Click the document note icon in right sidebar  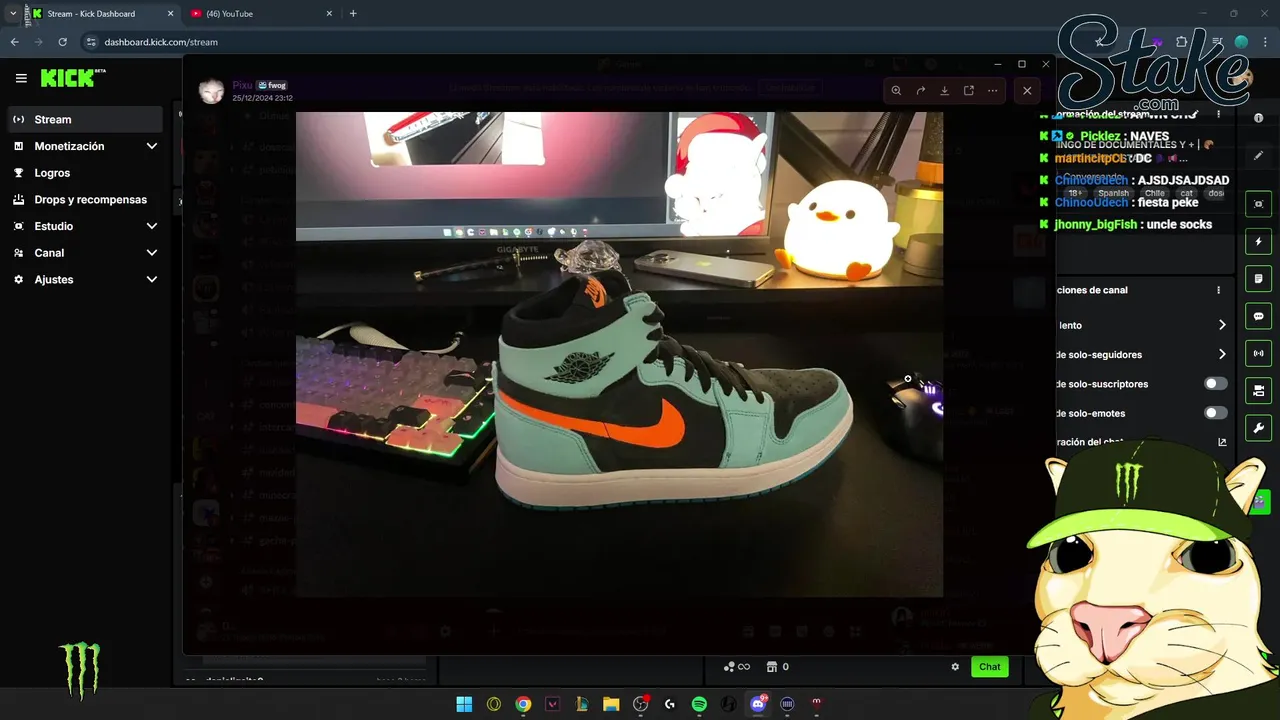coord(1259,278)
